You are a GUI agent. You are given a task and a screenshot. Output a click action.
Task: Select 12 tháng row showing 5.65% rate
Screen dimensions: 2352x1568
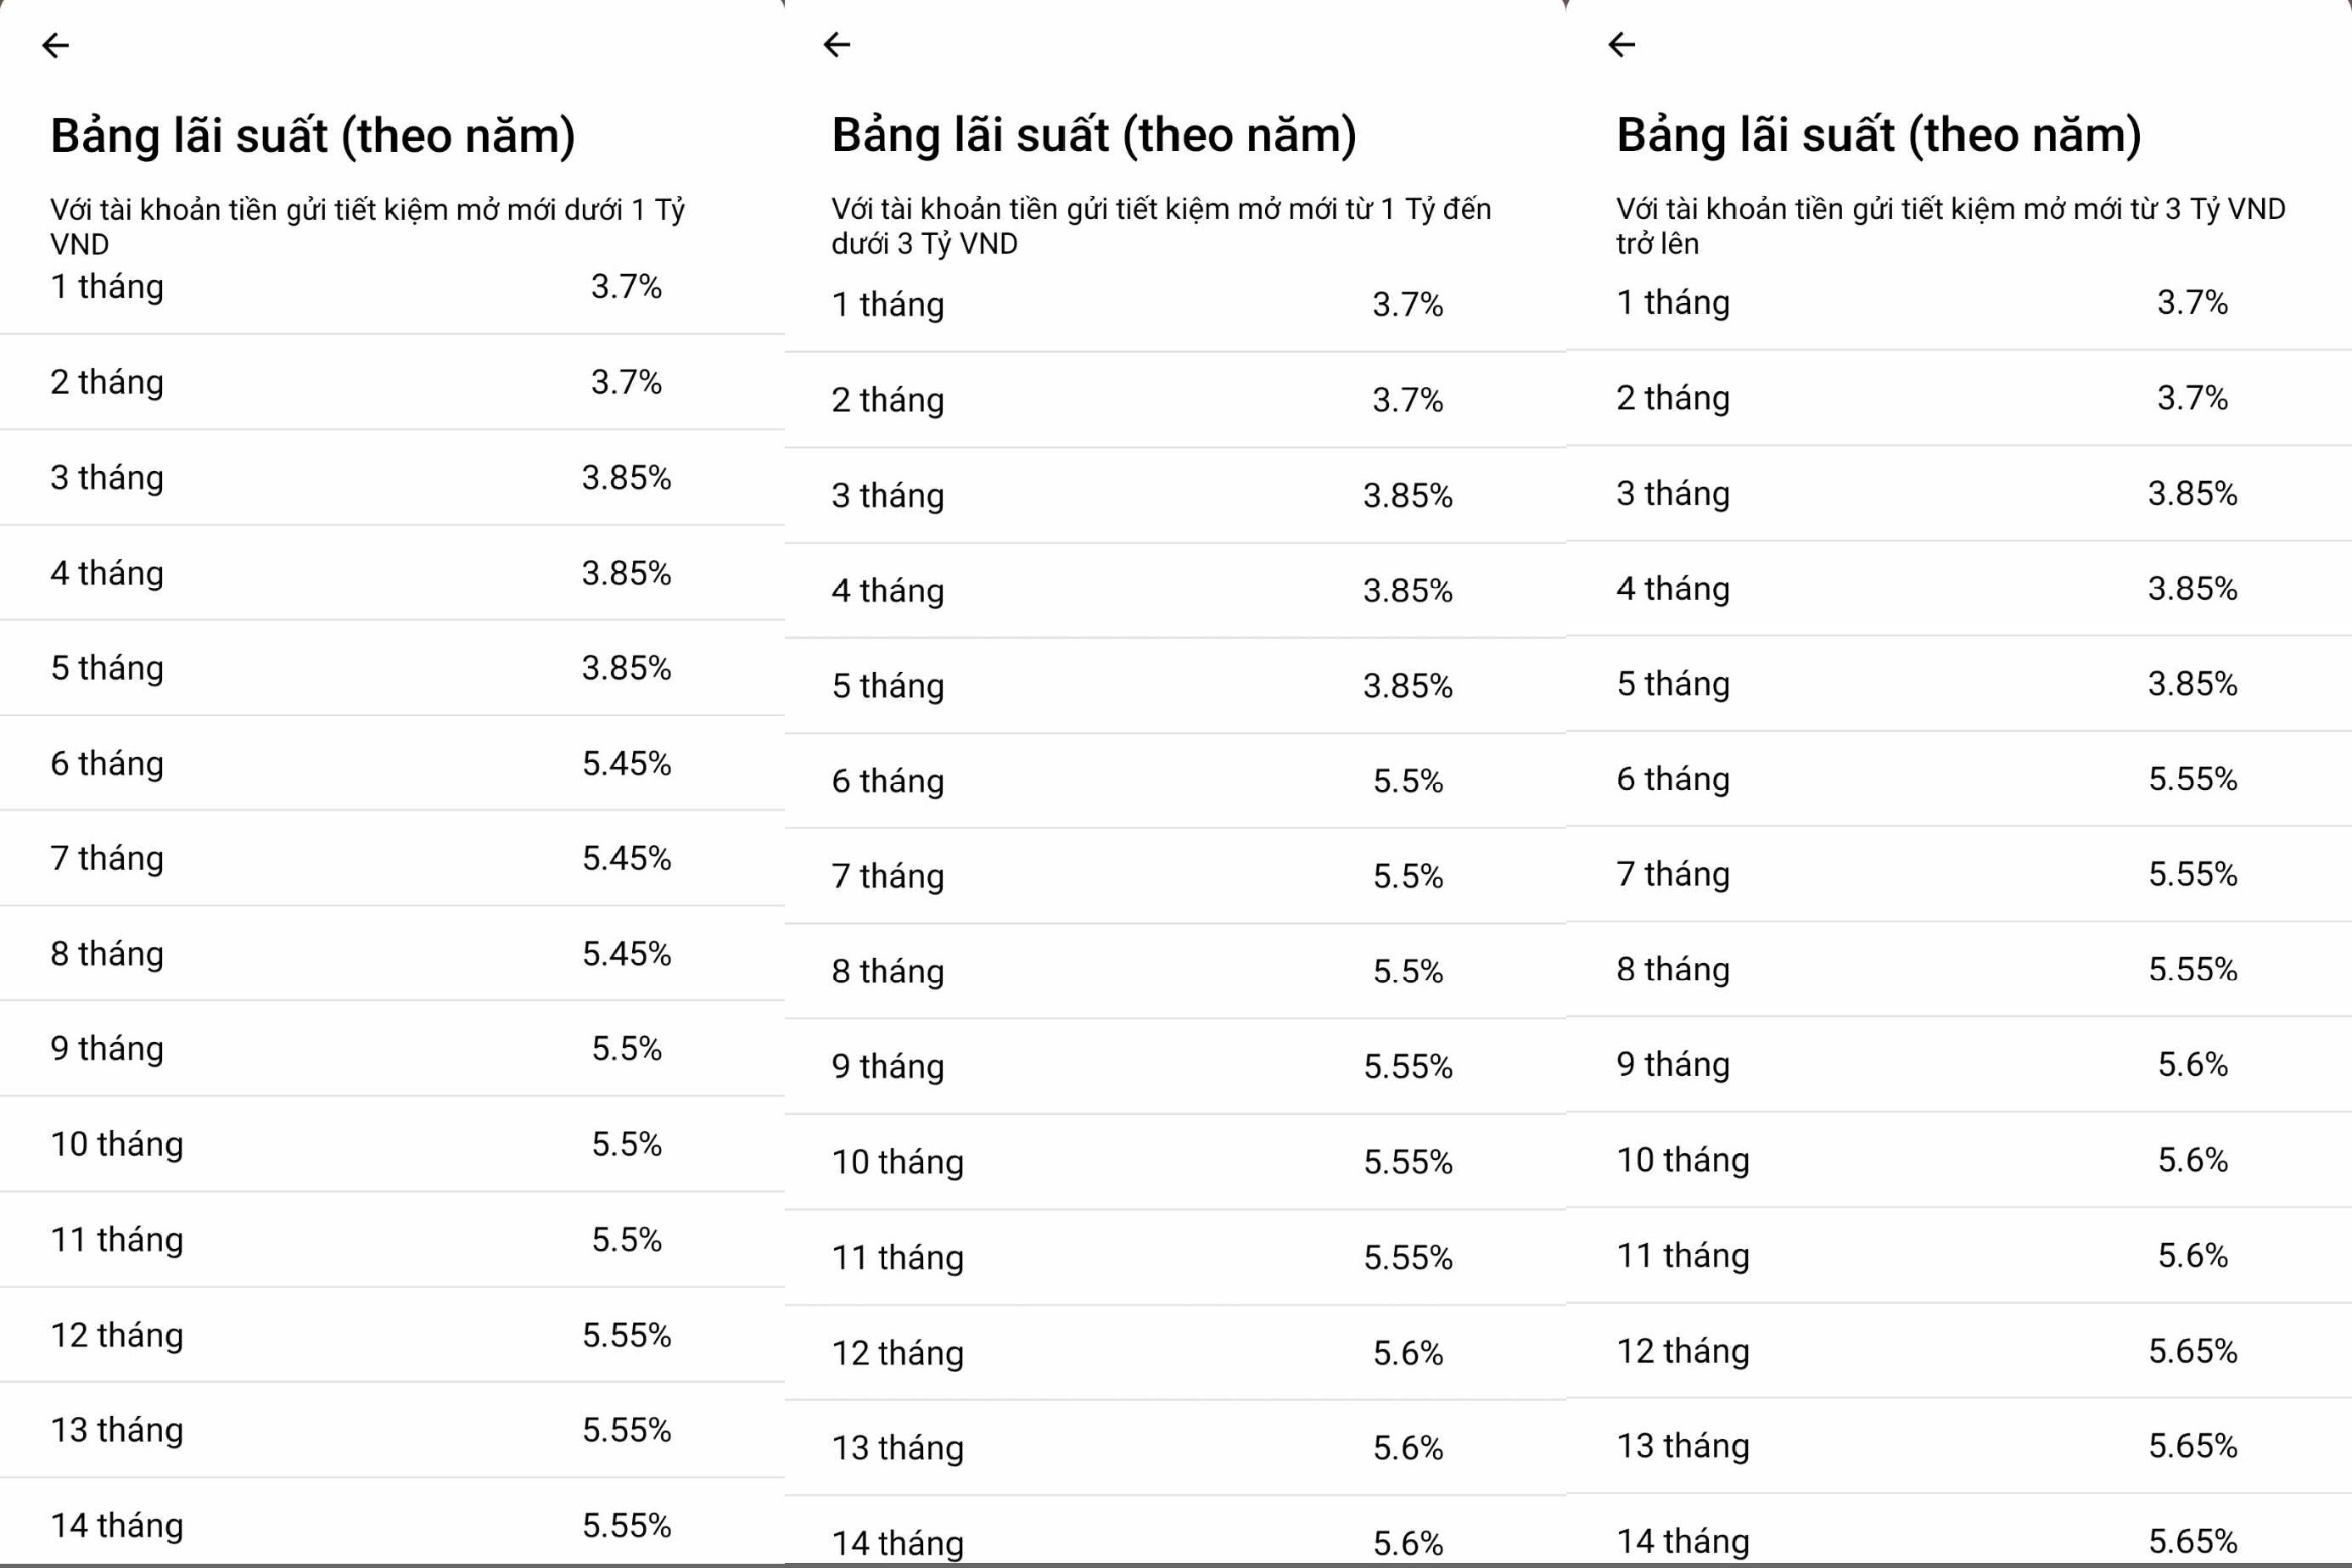pyautogui.click(x=1958, y=1351)
